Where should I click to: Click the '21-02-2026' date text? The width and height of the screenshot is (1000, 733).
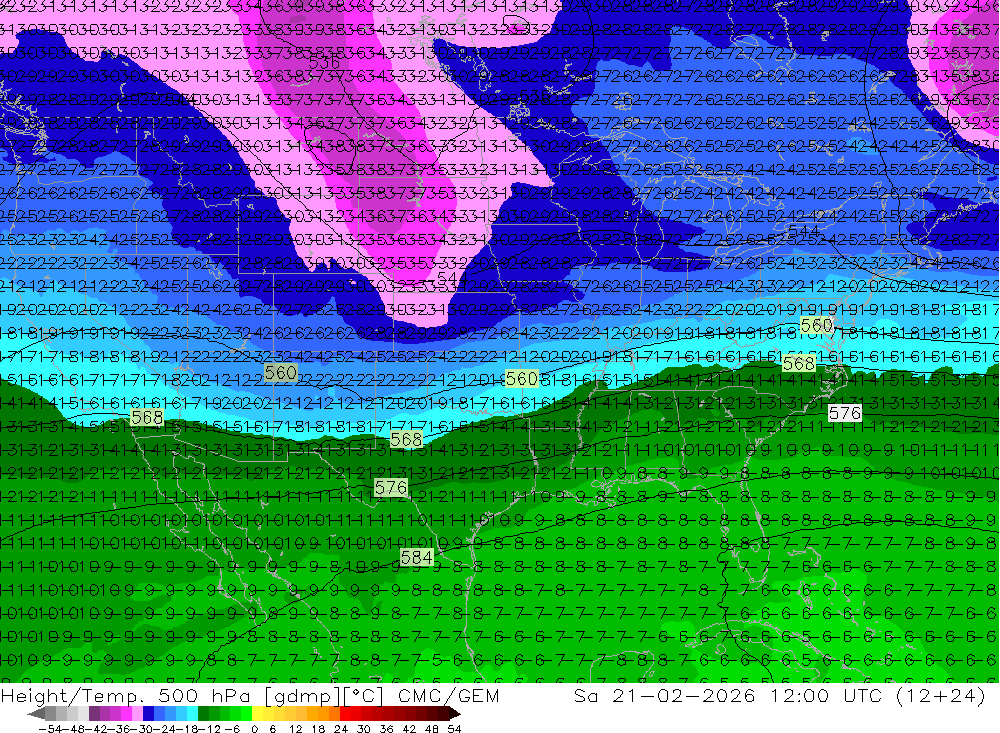pos(683,695)
